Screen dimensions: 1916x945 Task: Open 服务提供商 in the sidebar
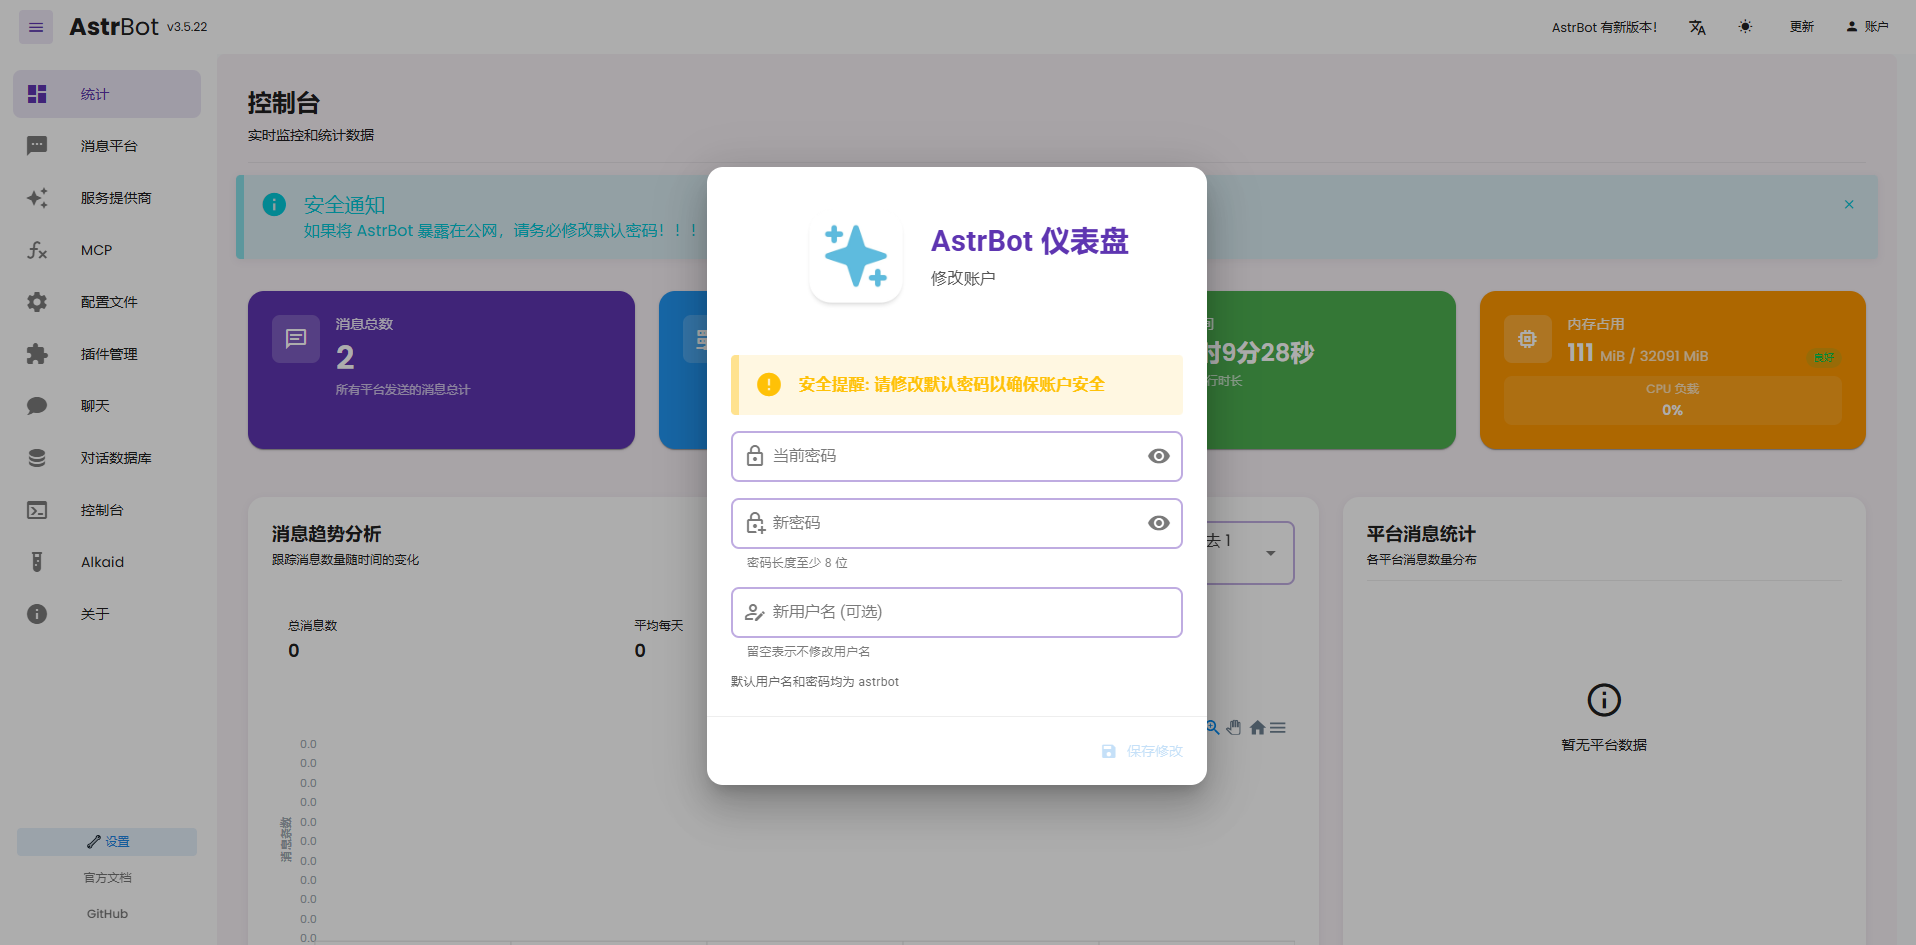(107, 198)
